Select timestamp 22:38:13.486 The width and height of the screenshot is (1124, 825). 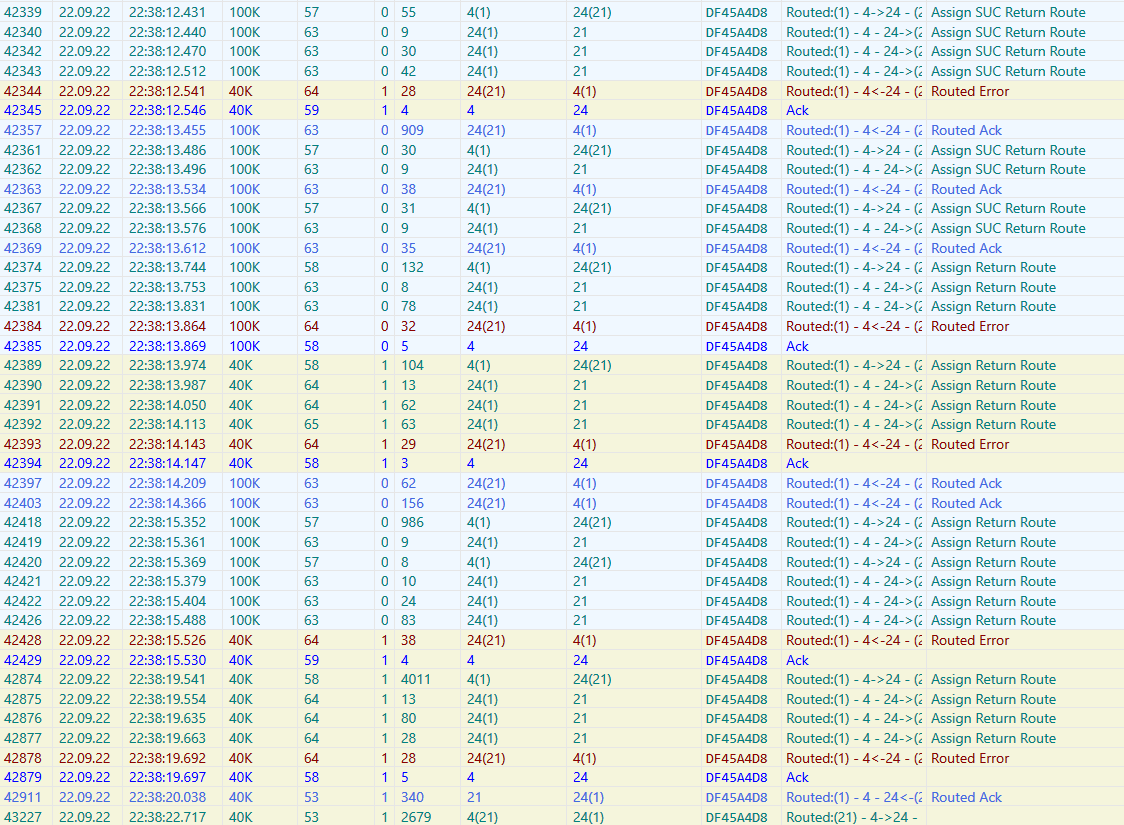167,150
